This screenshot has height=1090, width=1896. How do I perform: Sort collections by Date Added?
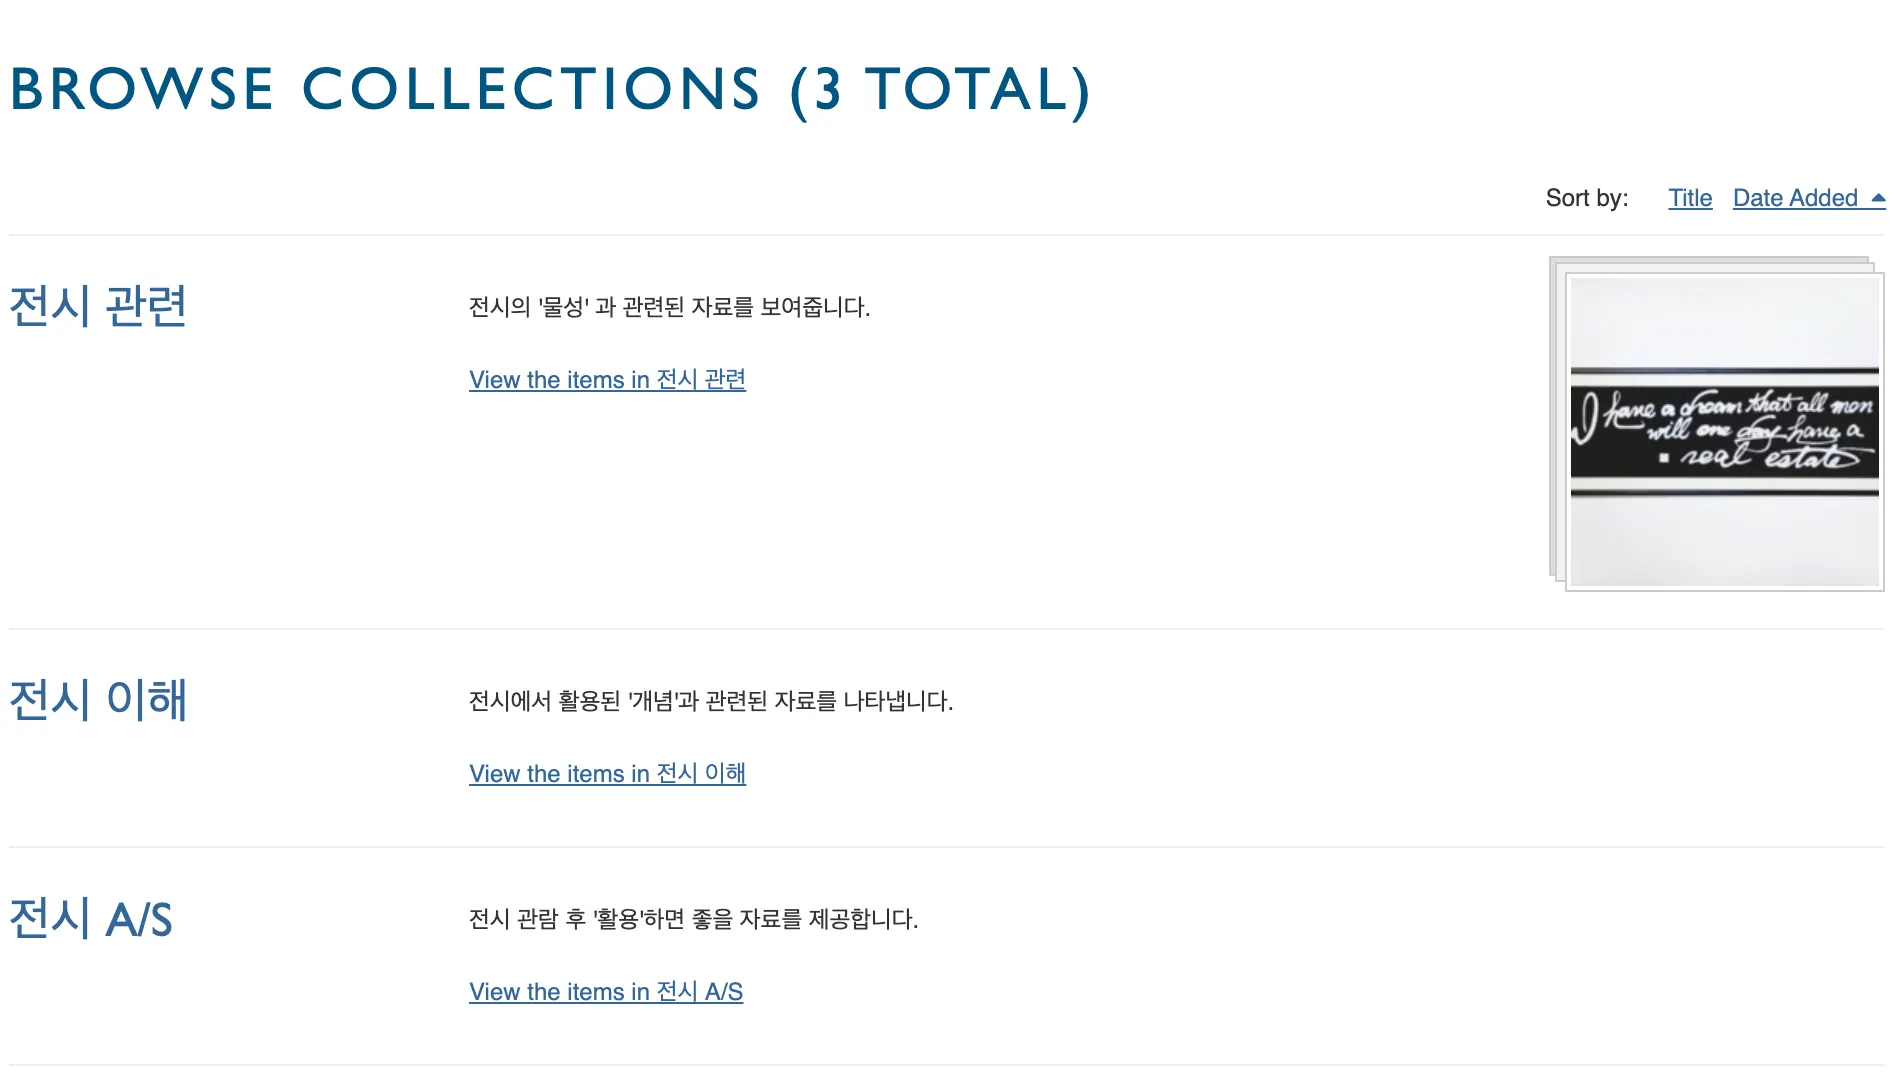[x=1794, y=198]
